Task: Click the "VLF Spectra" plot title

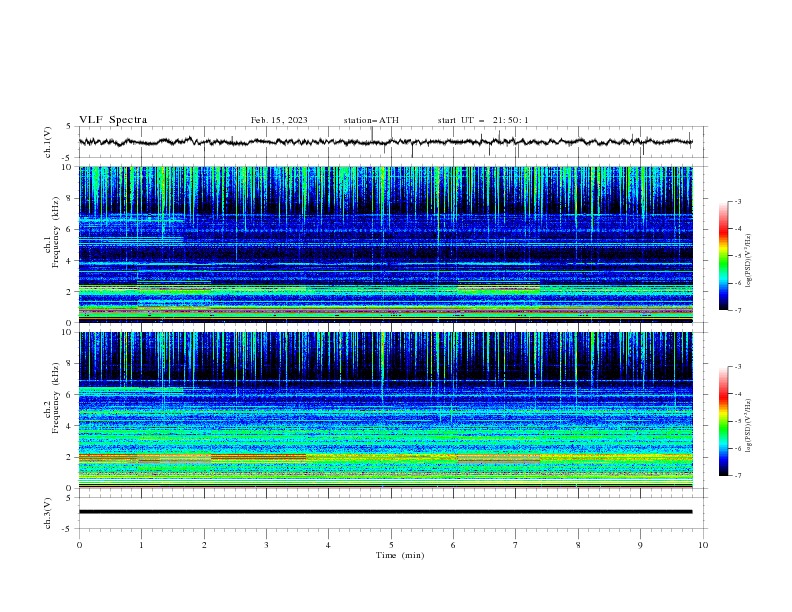Action: tap(113, 120)
